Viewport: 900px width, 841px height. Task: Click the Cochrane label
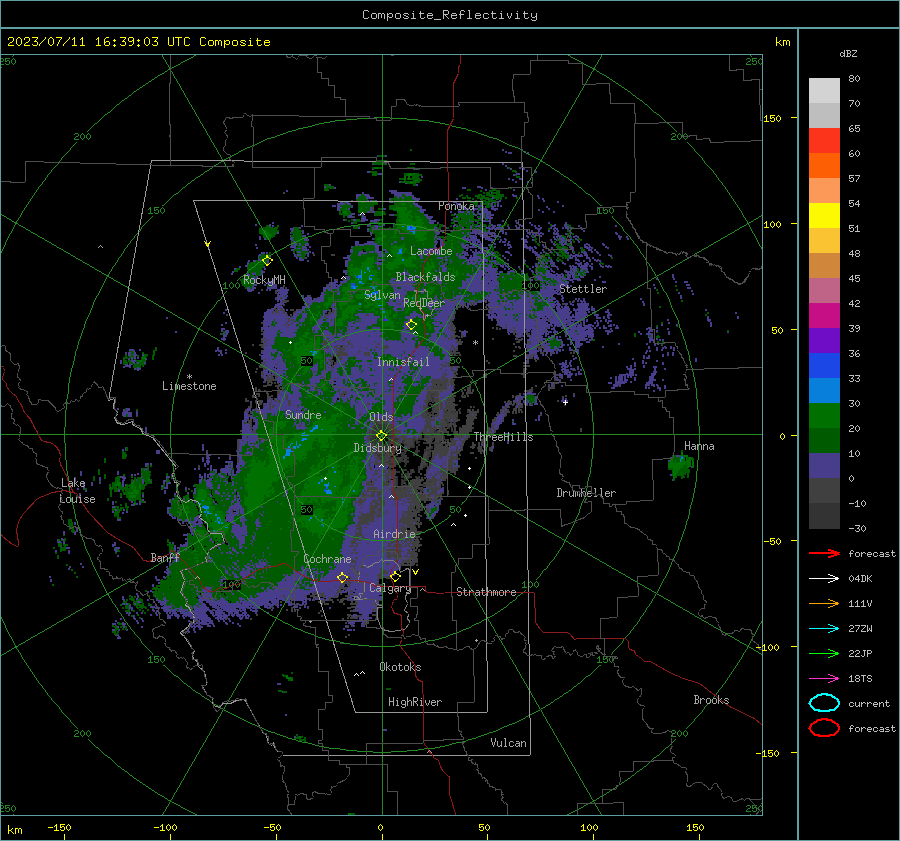point(327,559)
